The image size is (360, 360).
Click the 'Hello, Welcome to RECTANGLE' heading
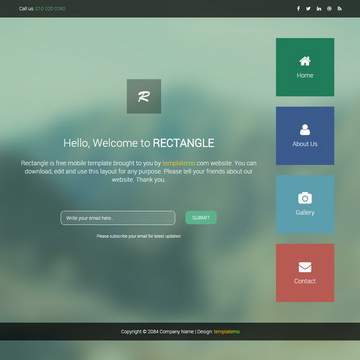pos(139,143)
